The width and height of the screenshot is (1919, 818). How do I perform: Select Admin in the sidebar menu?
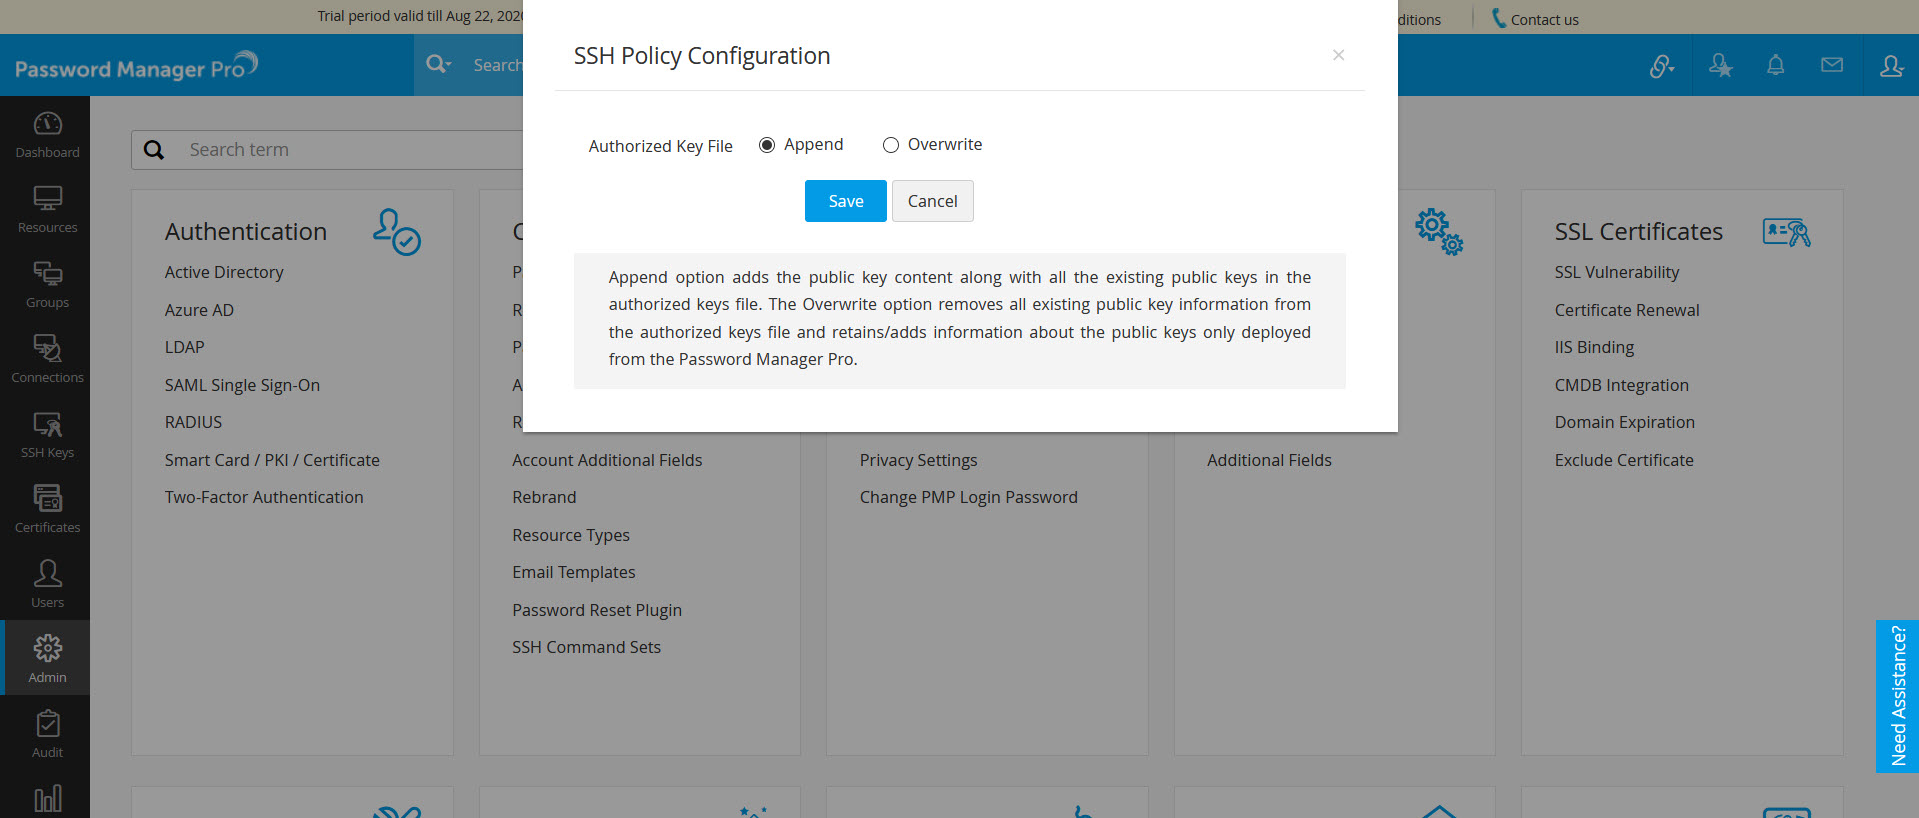[47, 658]
